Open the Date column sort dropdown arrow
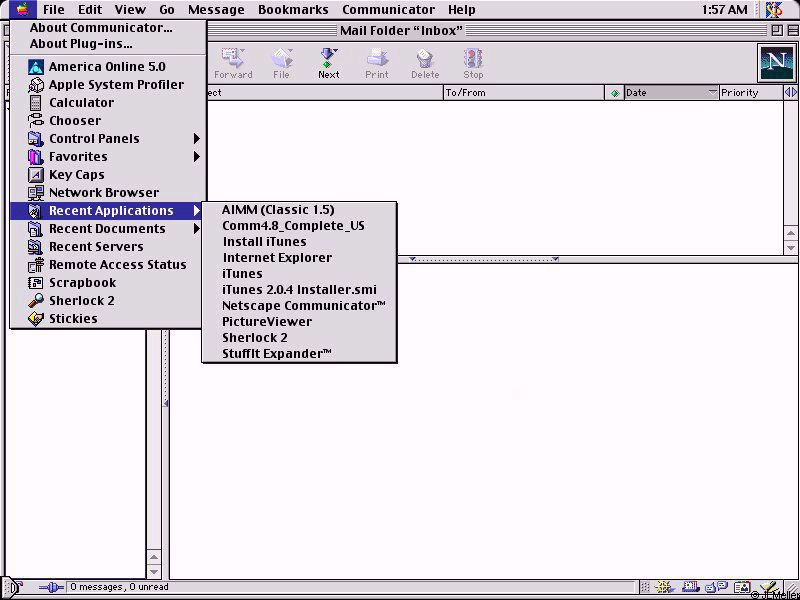Screen dimensions: 800x600 pos(713,93)
